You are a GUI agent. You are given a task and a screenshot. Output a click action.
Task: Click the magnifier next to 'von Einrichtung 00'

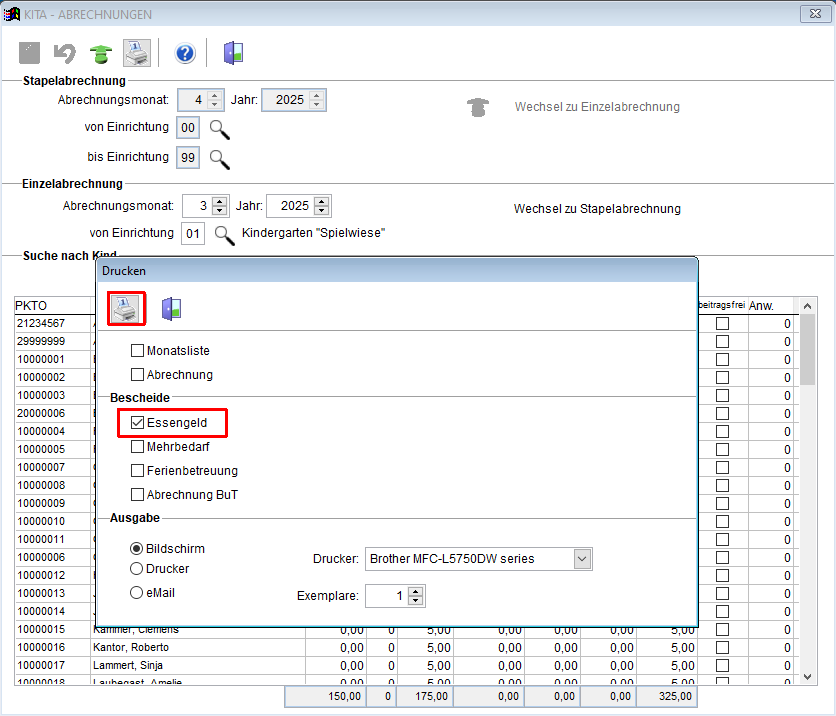[220, 128]
